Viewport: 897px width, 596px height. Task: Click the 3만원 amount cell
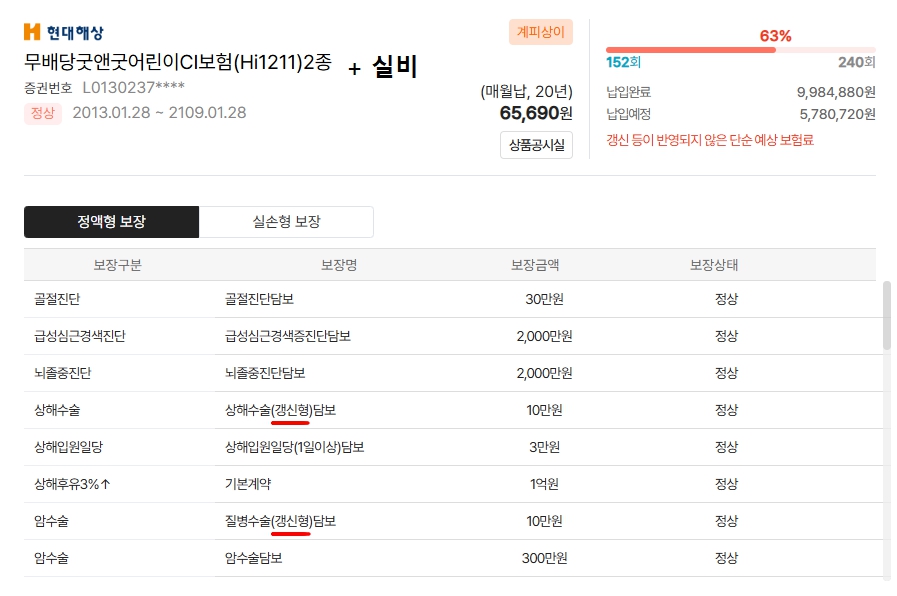[544, 447]
